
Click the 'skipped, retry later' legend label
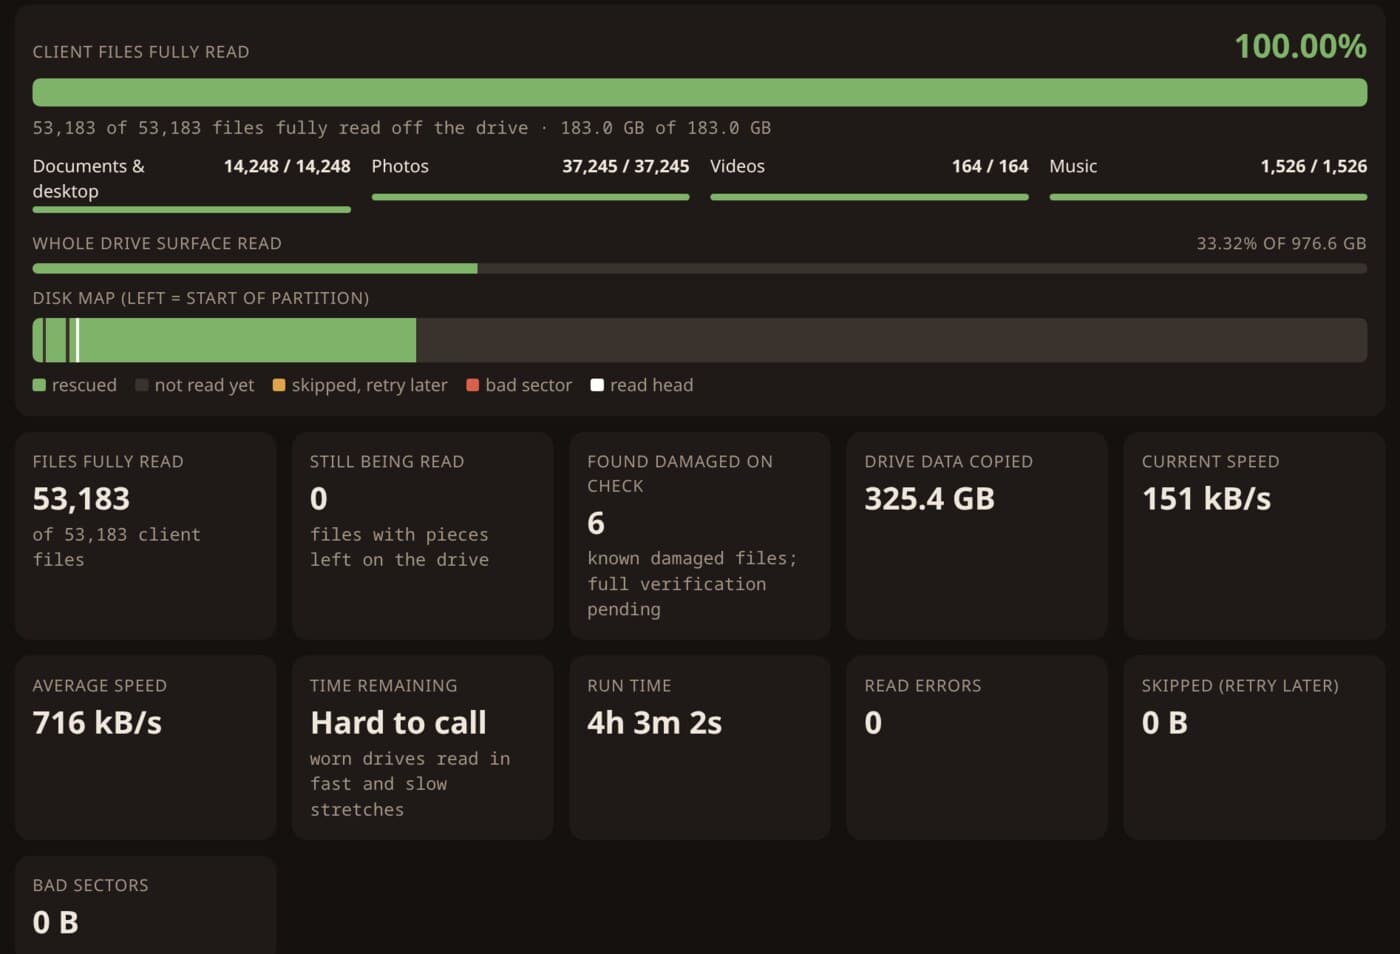pos(369,385)
